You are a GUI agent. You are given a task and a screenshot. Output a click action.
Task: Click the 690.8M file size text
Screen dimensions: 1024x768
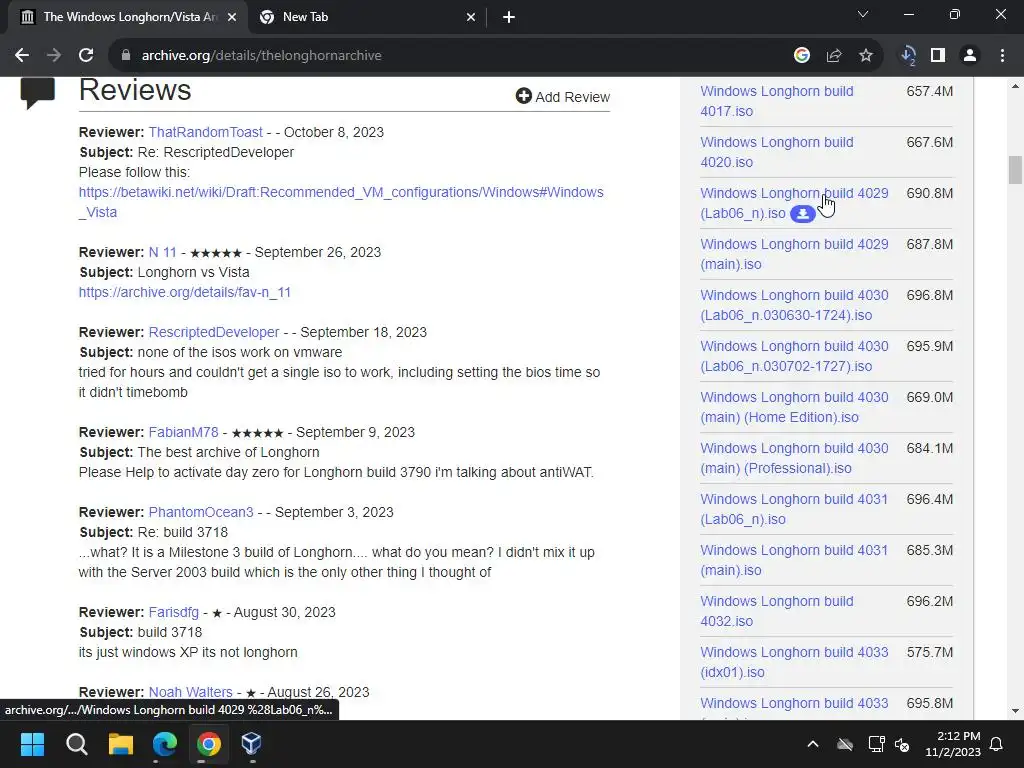point(929,193)
